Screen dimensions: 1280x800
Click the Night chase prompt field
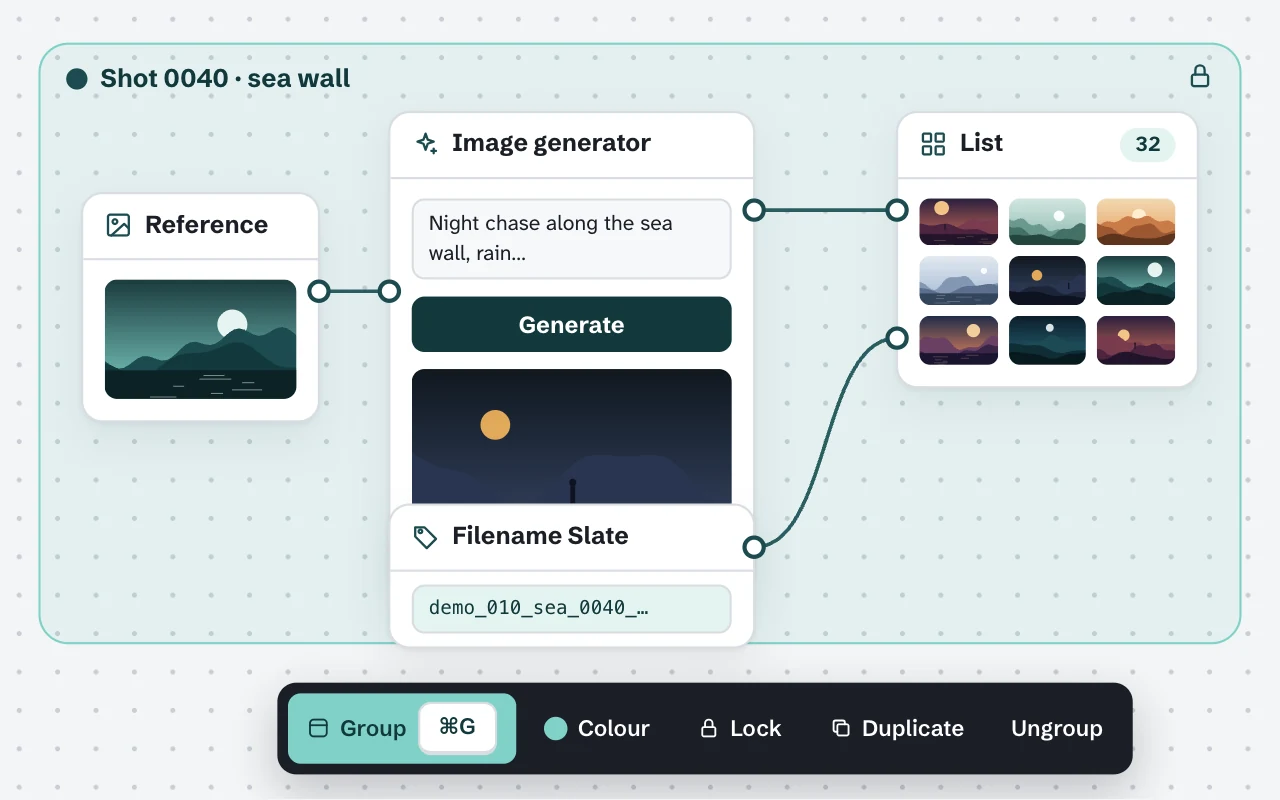click(x=571, y=238)
